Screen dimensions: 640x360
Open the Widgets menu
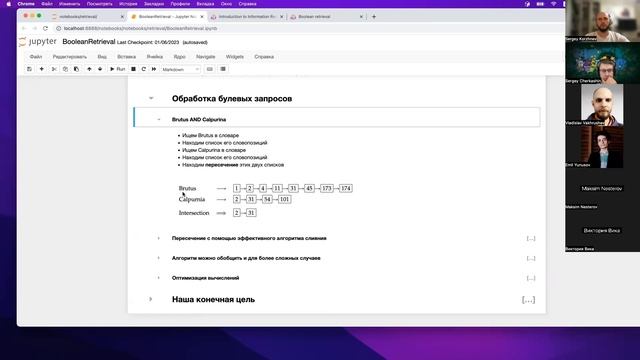[x=235, y=57]
